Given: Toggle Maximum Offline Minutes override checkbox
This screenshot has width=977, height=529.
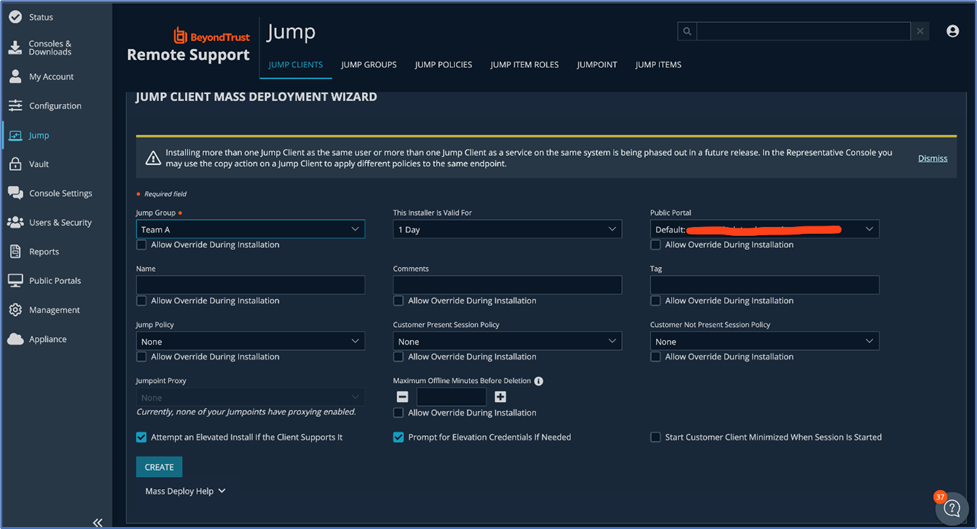Looking at the screenshot, I should point(398,413).
